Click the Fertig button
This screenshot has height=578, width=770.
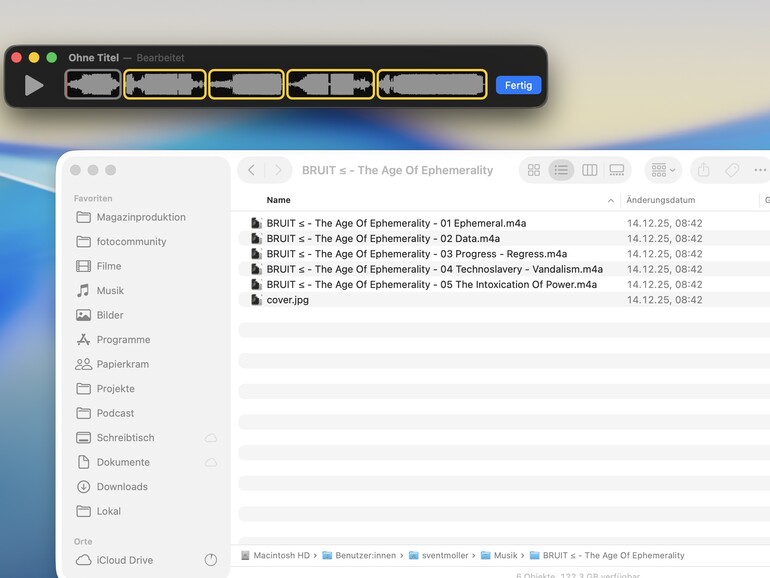tap(518, 85)
